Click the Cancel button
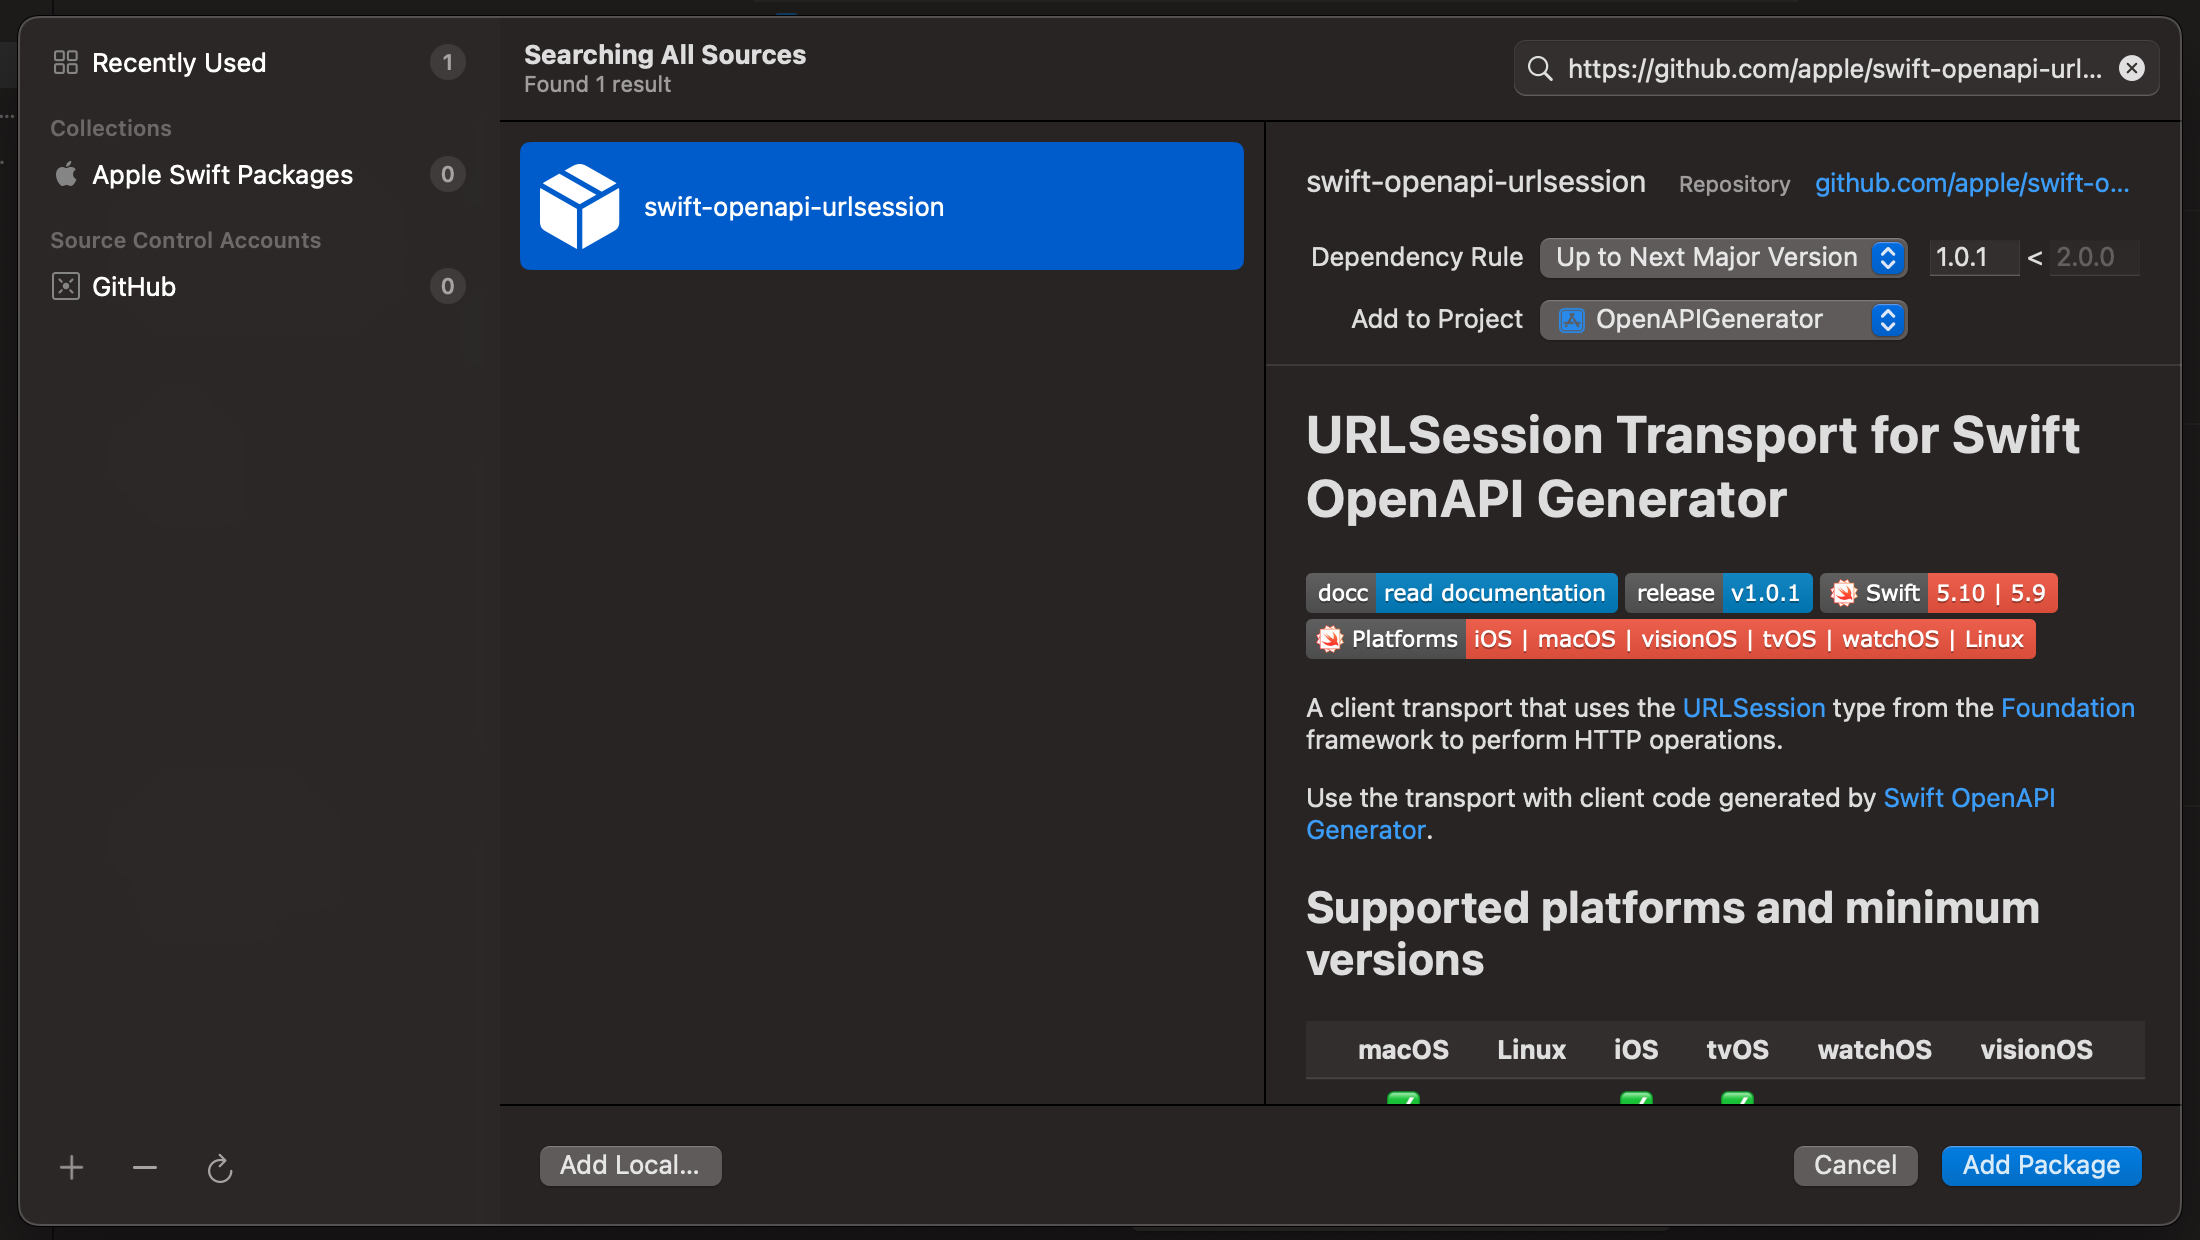2200x1240 pixels. point(1855,1165)
